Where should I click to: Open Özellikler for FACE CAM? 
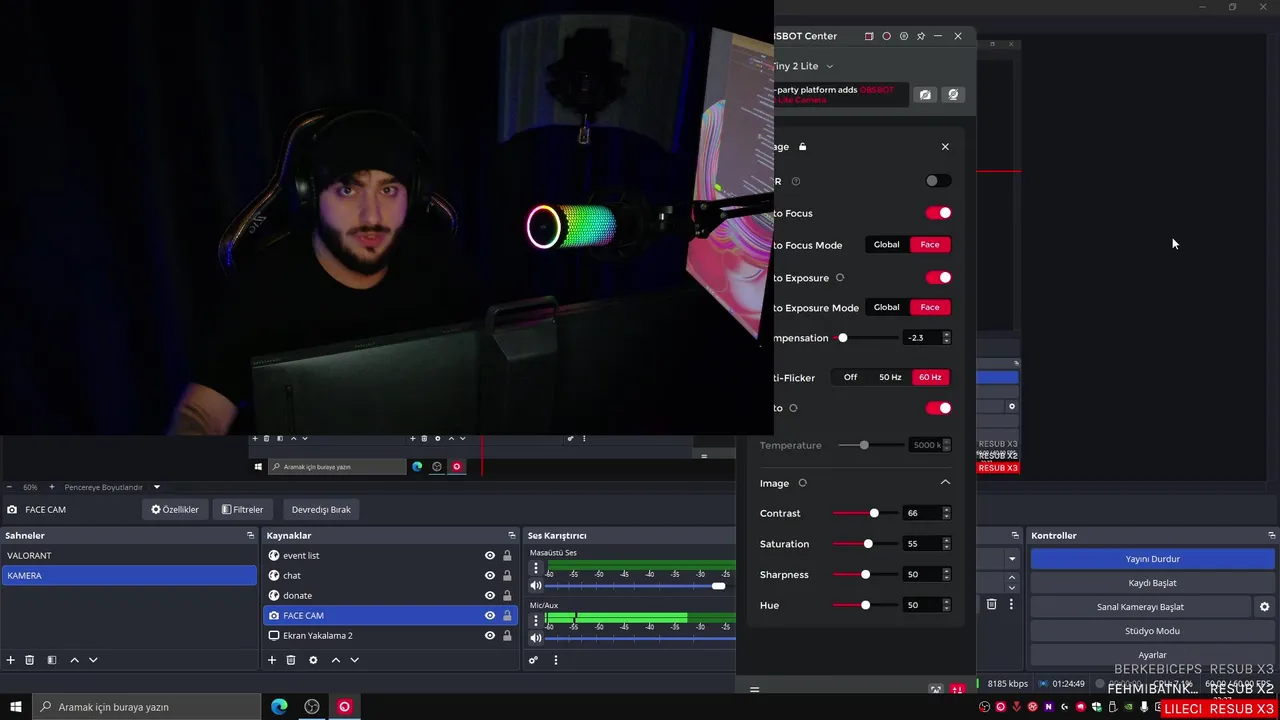click(x=175, y=510)
